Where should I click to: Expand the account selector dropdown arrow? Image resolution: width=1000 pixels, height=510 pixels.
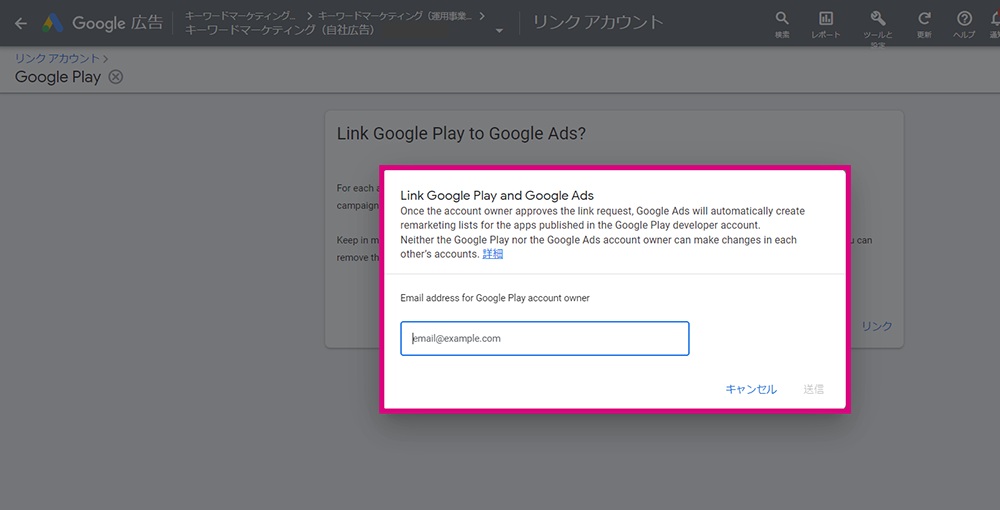pyautogui.click(x=499, y=31)
